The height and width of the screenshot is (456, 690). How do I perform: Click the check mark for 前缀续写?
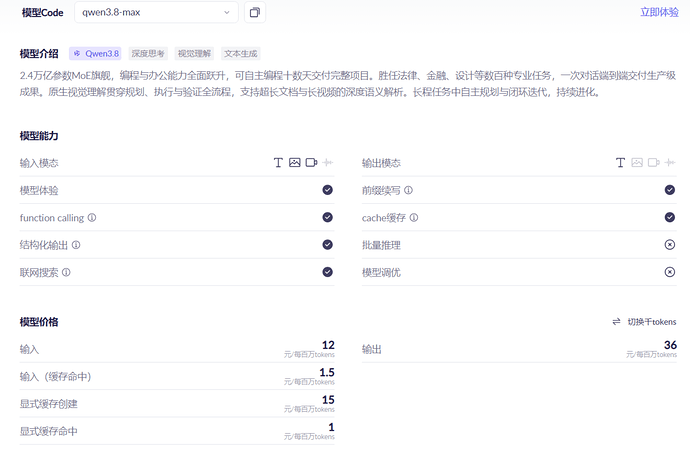(670, 190)
